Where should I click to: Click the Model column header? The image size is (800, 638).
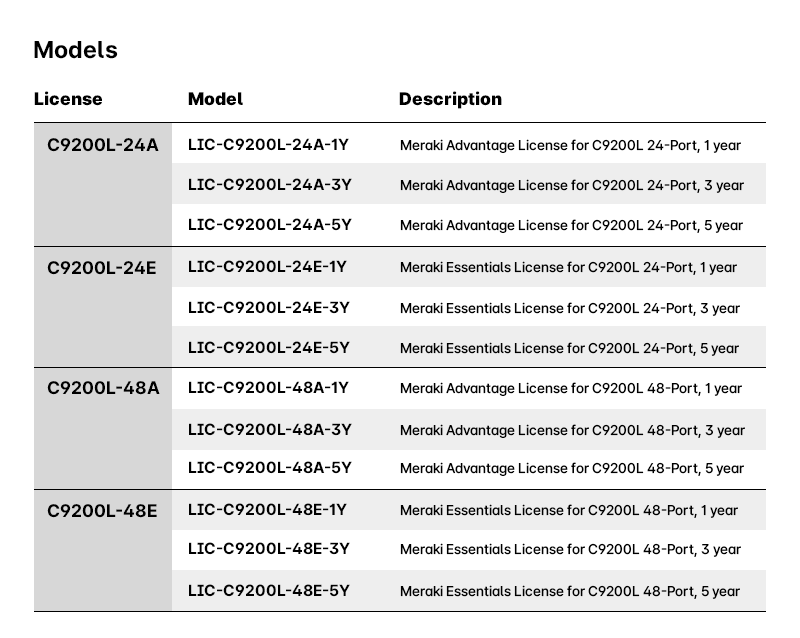point(215,99)
